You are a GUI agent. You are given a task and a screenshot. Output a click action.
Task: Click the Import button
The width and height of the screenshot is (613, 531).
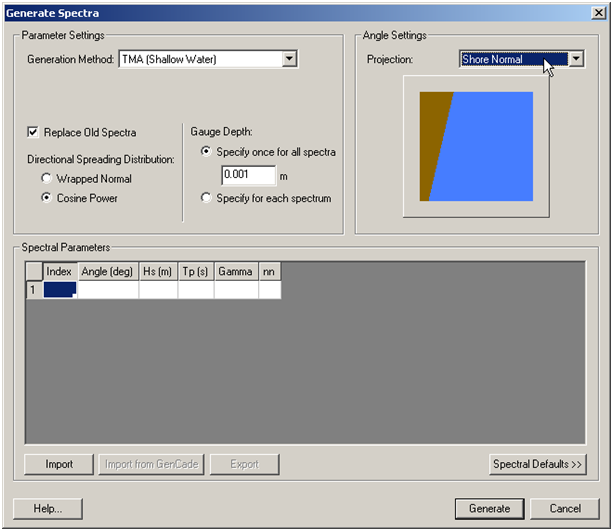(x=59, y=464)
